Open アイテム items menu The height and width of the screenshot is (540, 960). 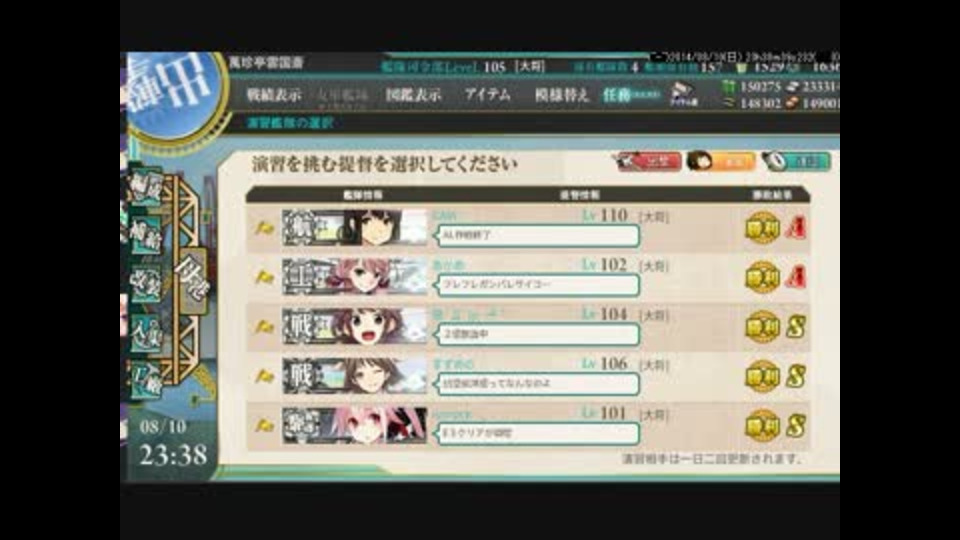tap(487, 95)
